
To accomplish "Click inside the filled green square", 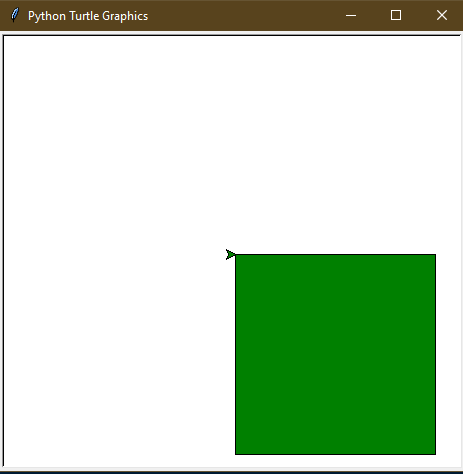I will 335,354.
